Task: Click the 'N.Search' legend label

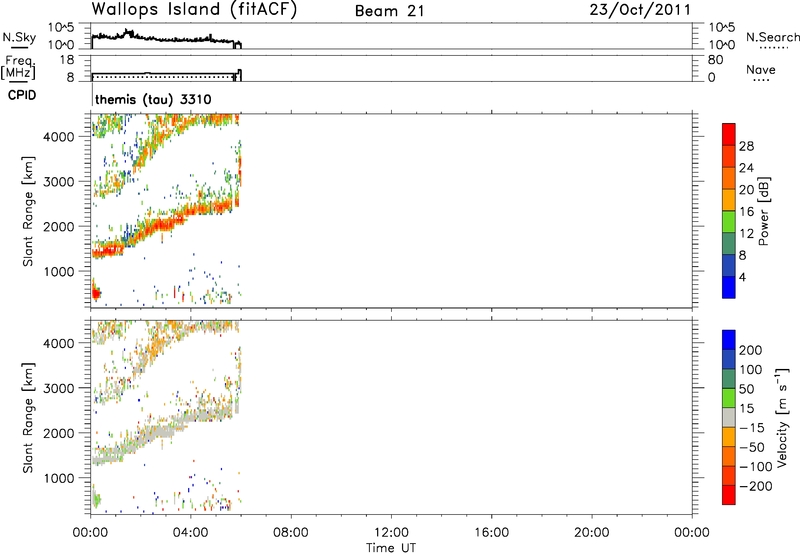Action: pyautogui.click(x=772, y=37)
